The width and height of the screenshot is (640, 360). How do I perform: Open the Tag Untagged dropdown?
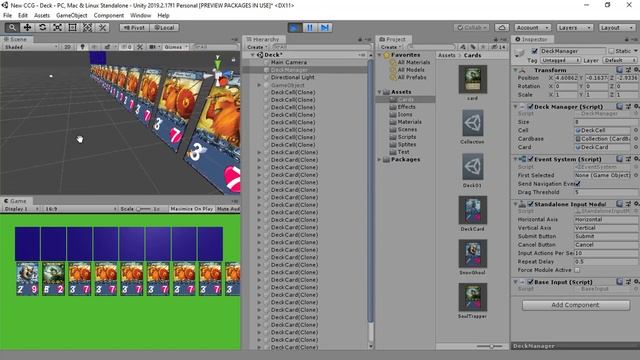560,60
